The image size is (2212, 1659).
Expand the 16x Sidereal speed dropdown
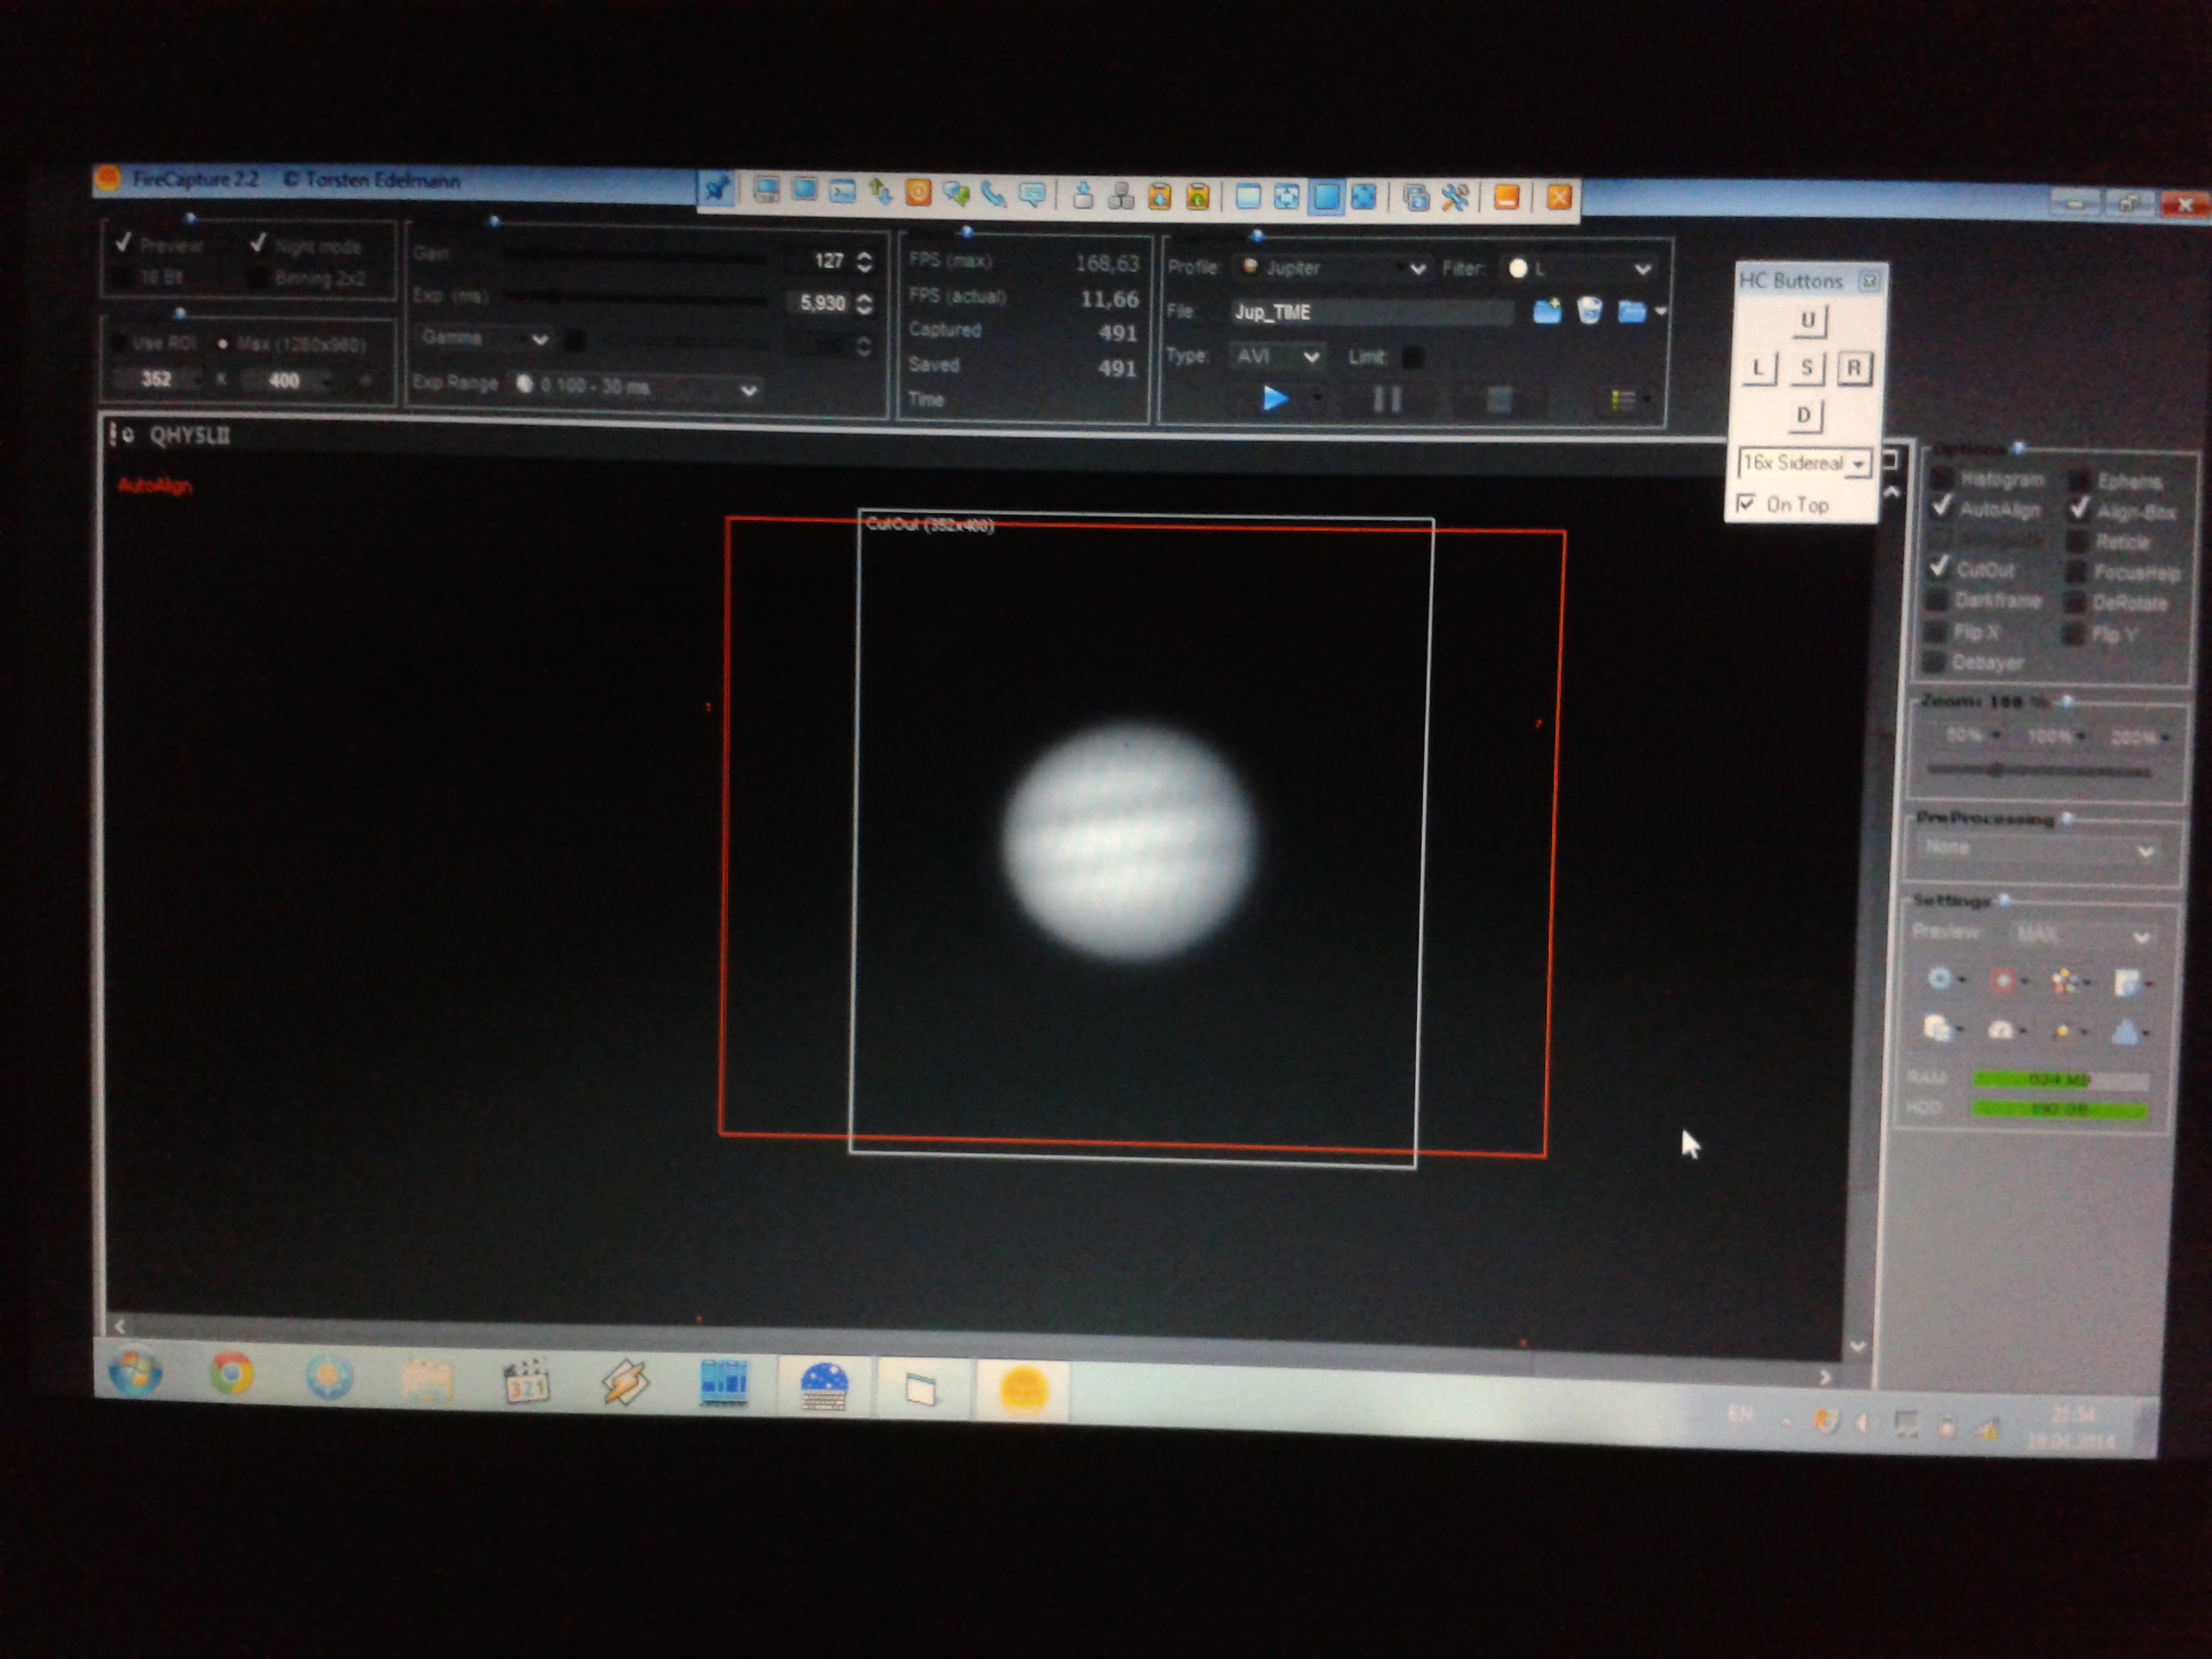(1858, 464)
